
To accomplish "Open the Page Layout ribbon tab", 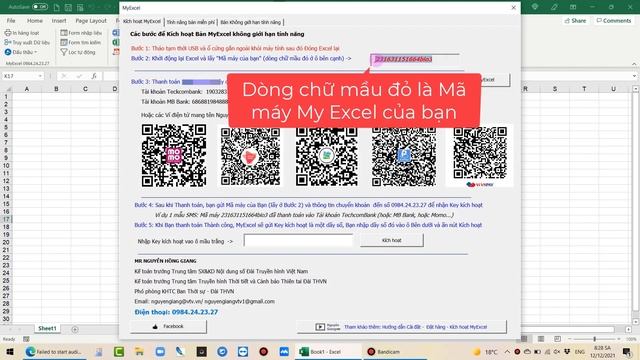I will [x=91, y=20].
